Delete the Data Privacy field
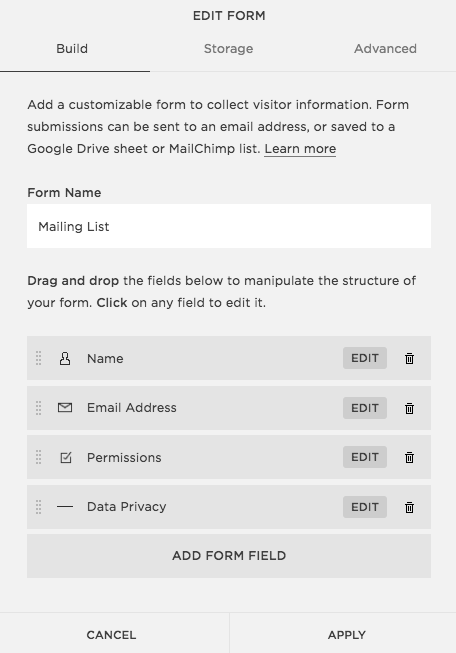The image size is (456, 653). pos(409,507)
